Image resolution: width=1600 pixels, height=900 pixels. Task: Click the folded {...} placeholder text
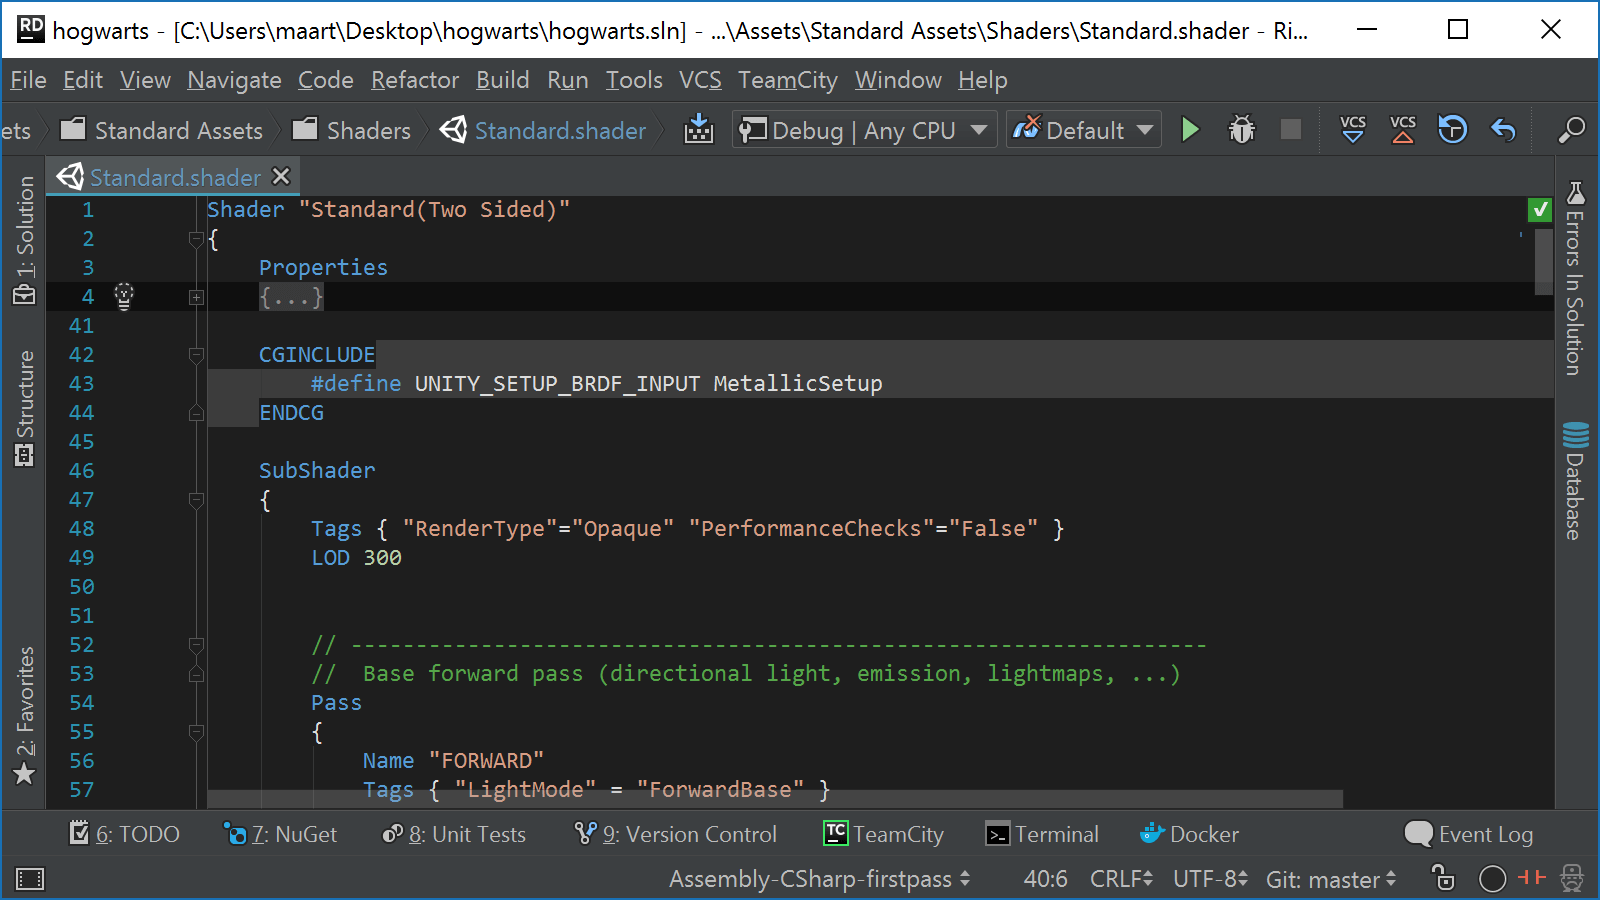coord(291,297)
